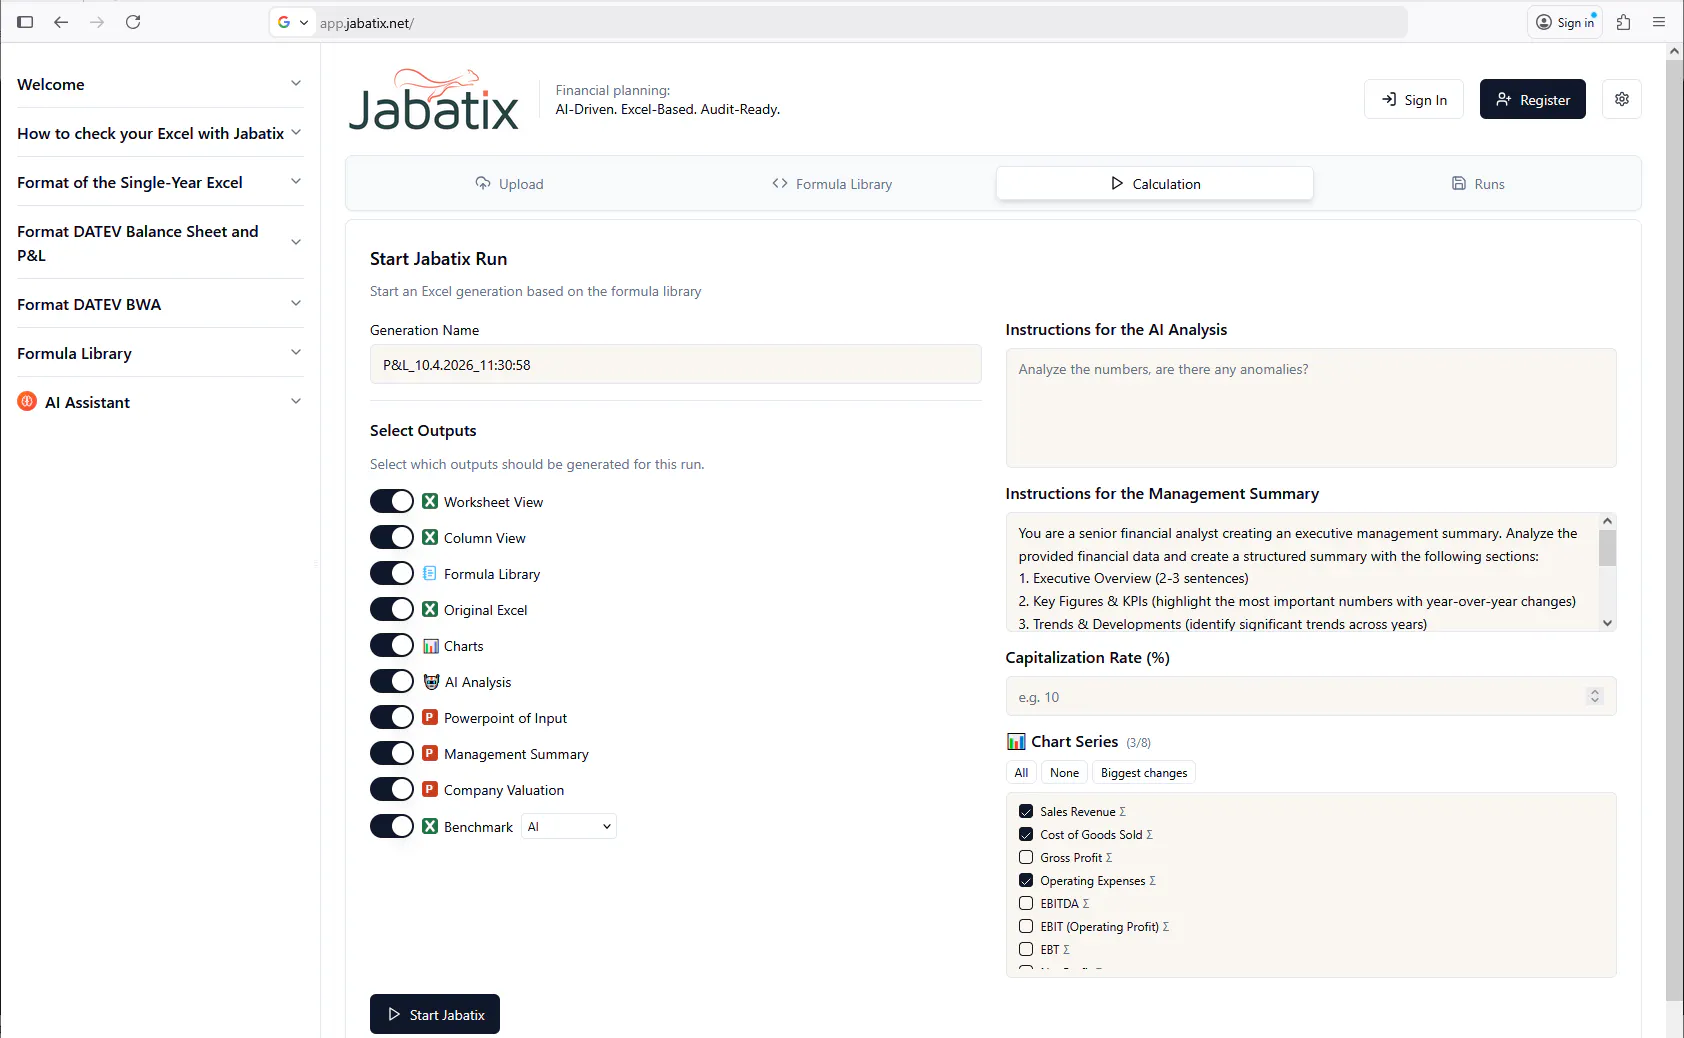The image size is (1684, 1038).
Task: Select Biggest changes chart series
Action: point(1144,772)
